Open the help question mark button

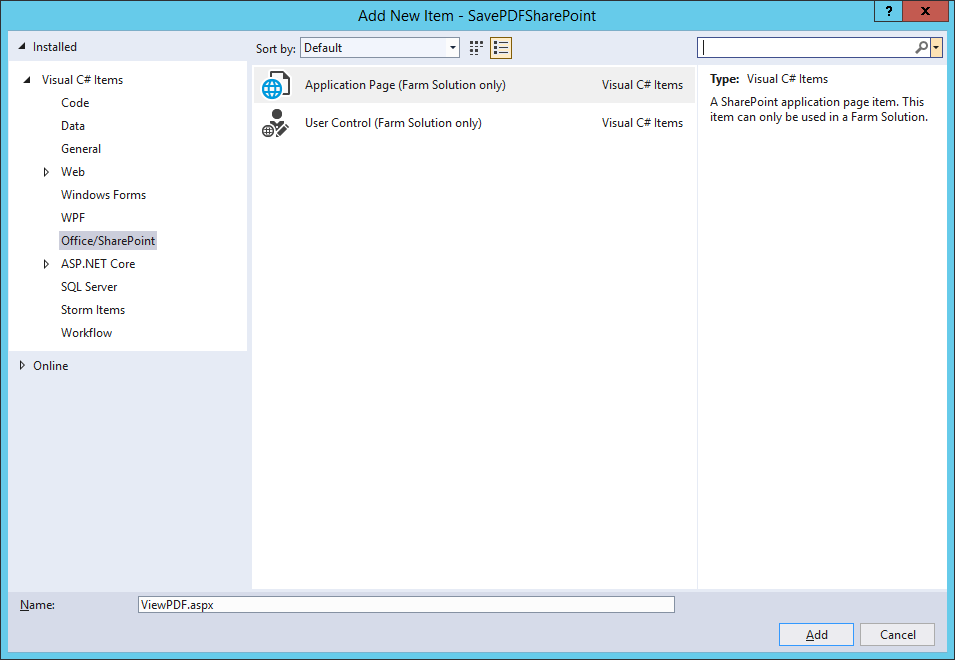tap(889, 11)
